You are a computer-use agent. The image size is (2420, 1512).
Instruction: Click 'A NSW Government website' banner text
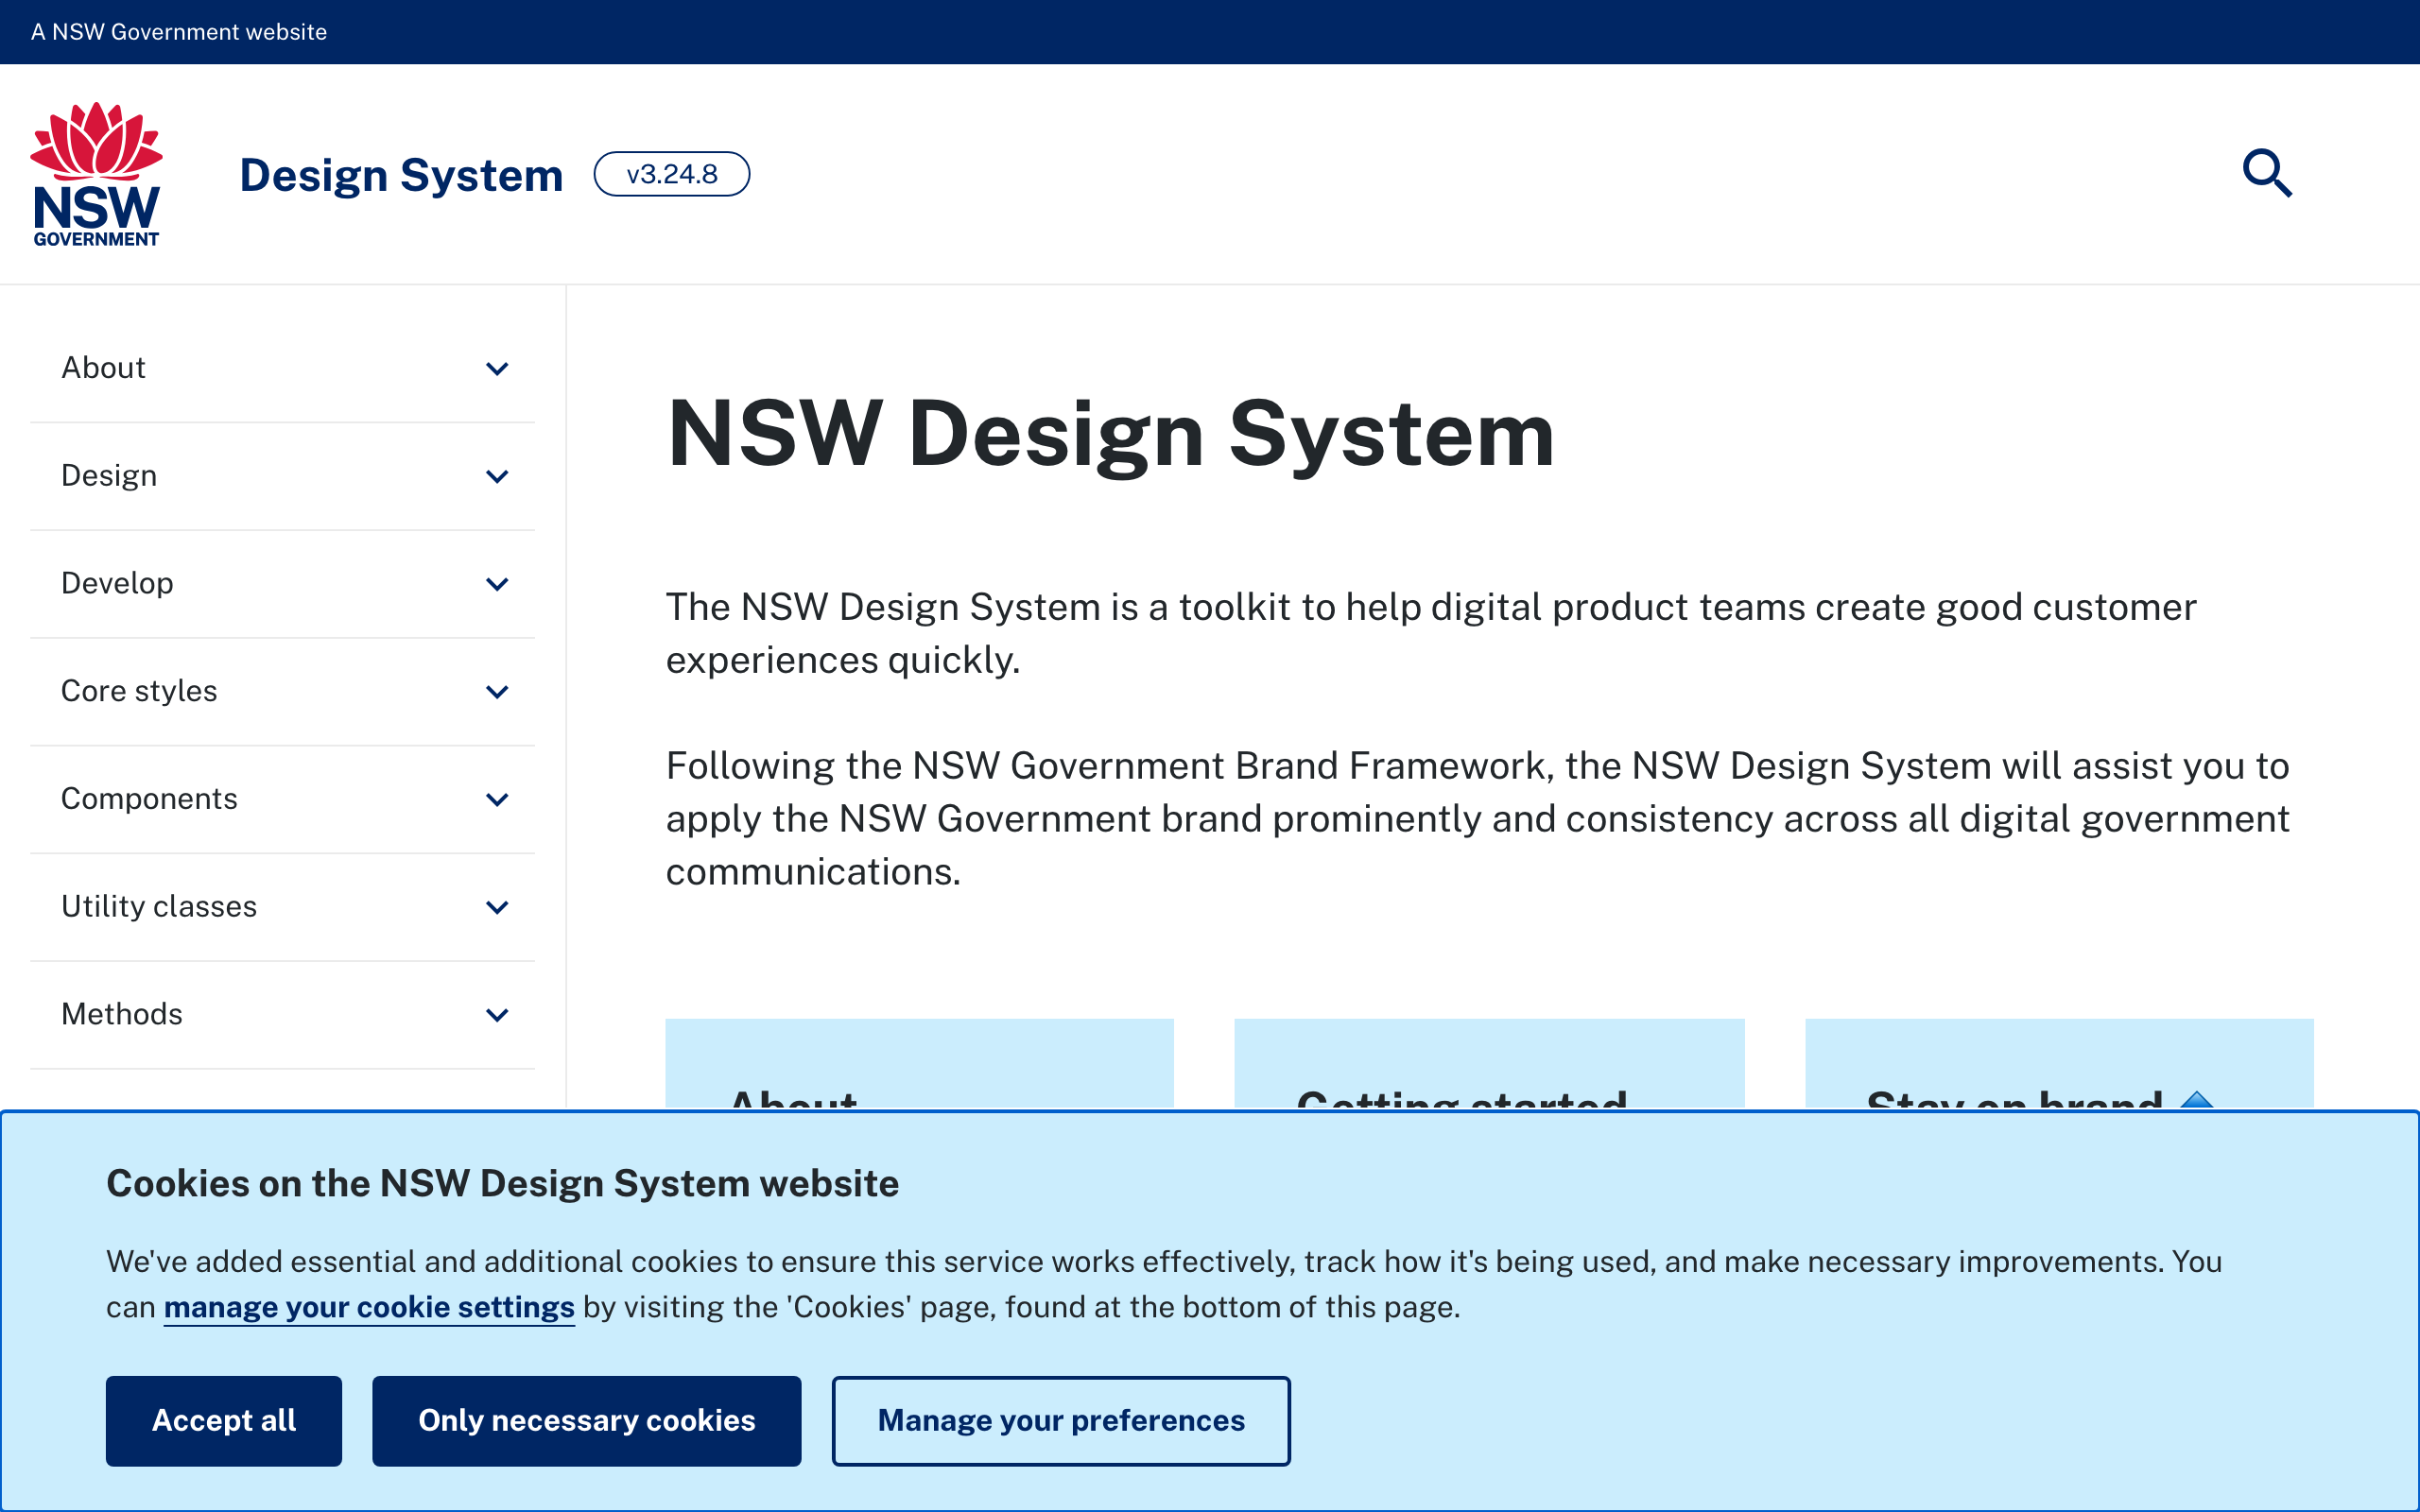179,32
